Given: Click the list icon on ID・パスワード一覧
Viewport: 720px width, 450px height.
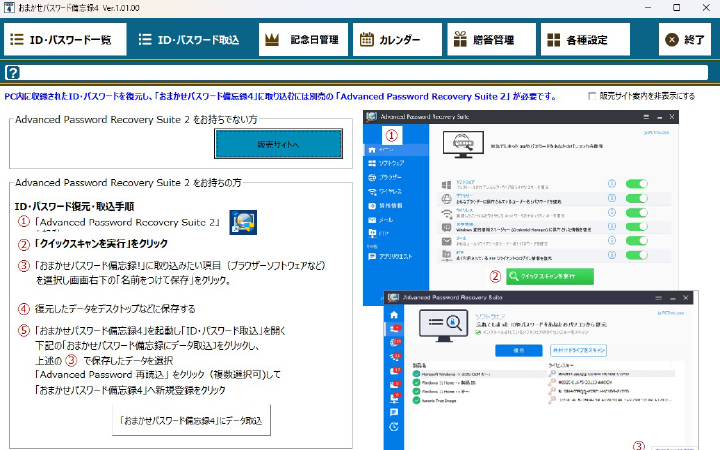Looking at the screenshot, I should point(17,39).
